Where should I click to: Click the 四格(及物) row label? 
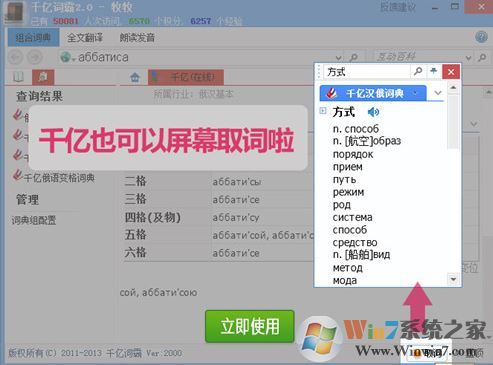click(152, 217)
